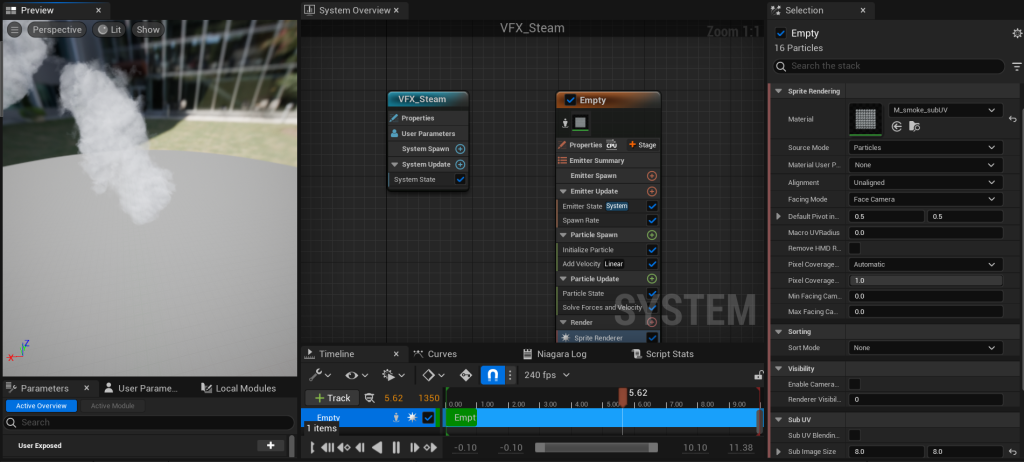The height and width of the screenshot is (462, 1024).
Task: Add module to Particle Spawn with plus icon
Action: tap(652, 235)
